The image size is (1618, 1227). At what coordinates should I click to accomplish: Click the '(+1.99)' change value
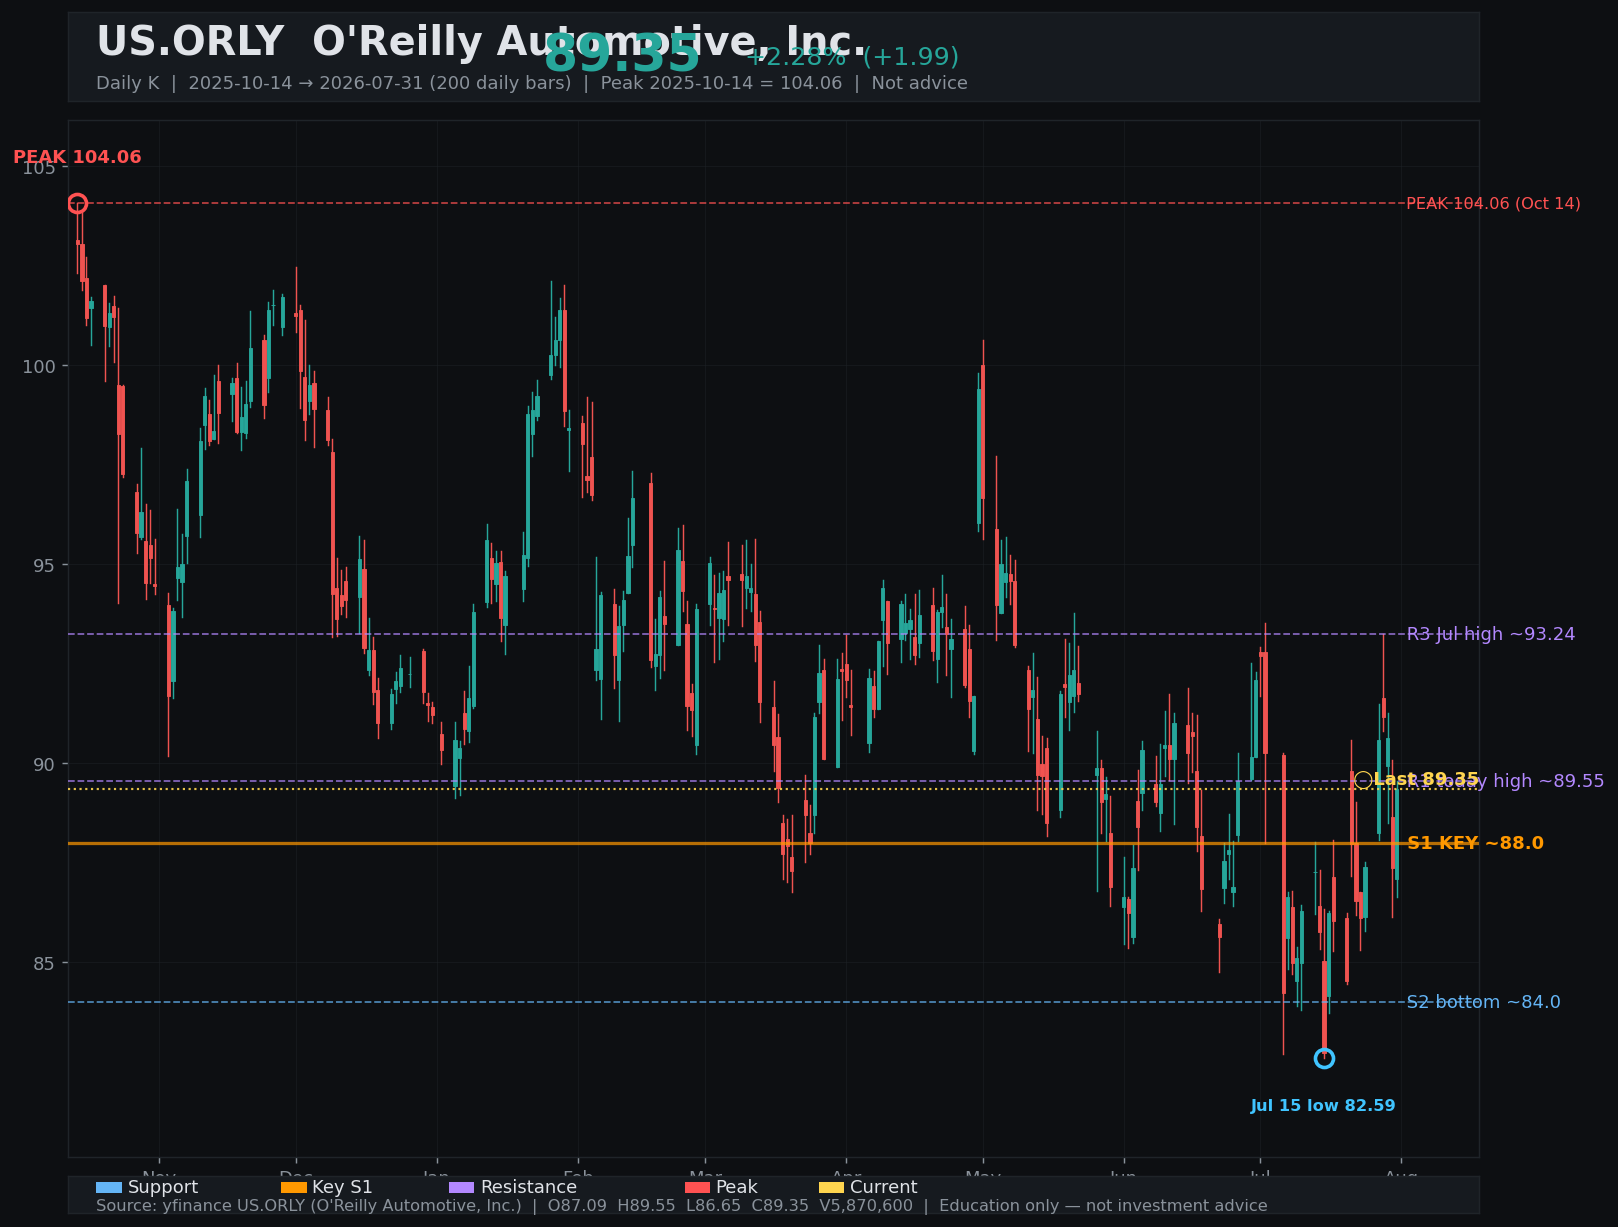coord(911,57)
